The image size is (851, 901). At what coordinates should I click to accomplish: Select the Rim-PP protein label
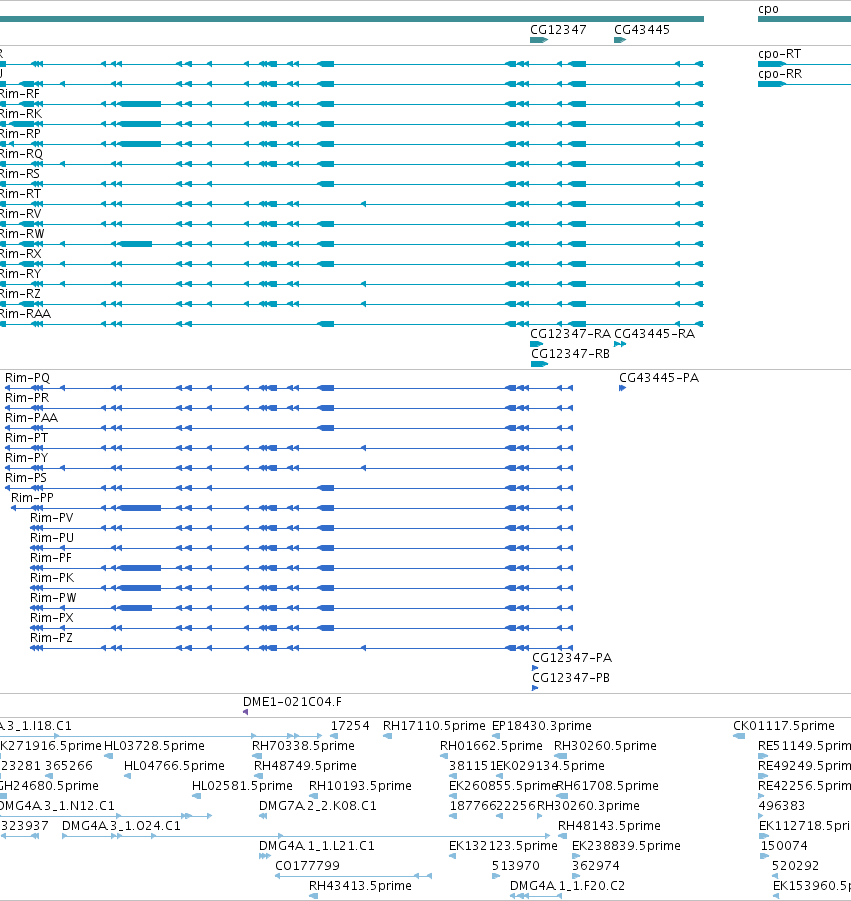click(32, 498)
